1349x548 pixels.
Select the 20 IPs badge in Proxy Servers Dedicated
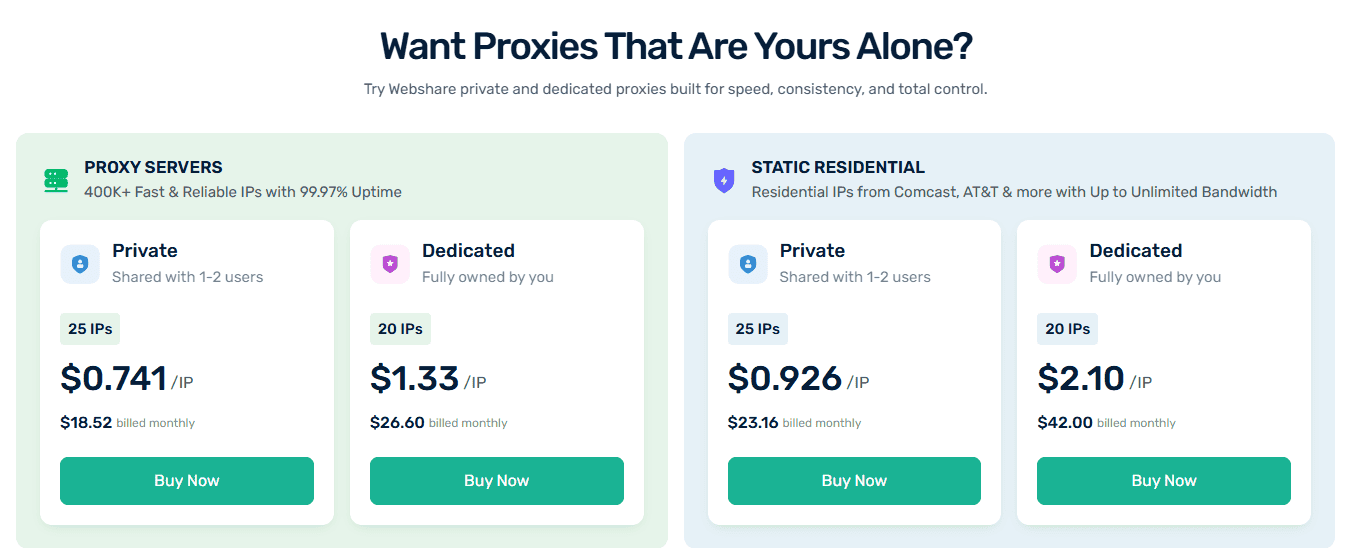coord(400,329)
